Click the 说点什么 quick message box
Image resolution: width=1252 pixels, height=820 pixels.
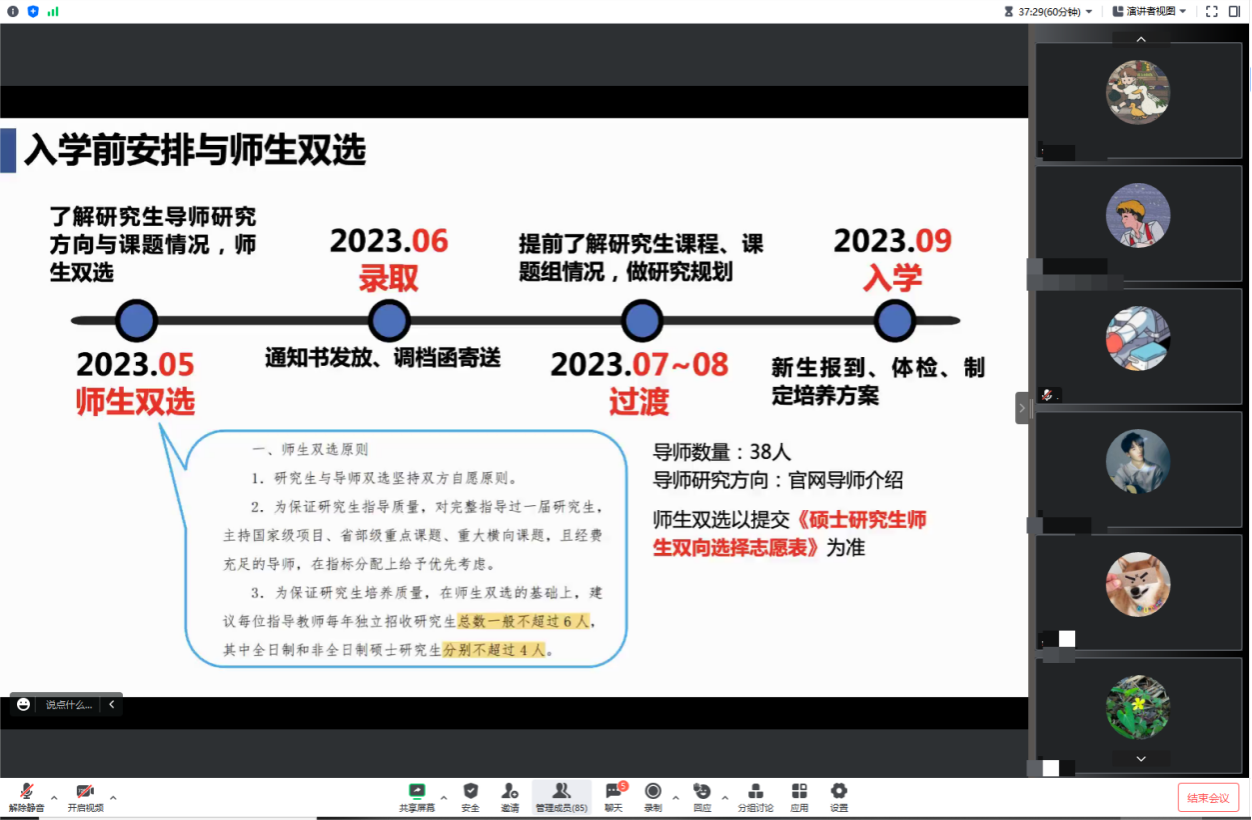tap(68, 704)
